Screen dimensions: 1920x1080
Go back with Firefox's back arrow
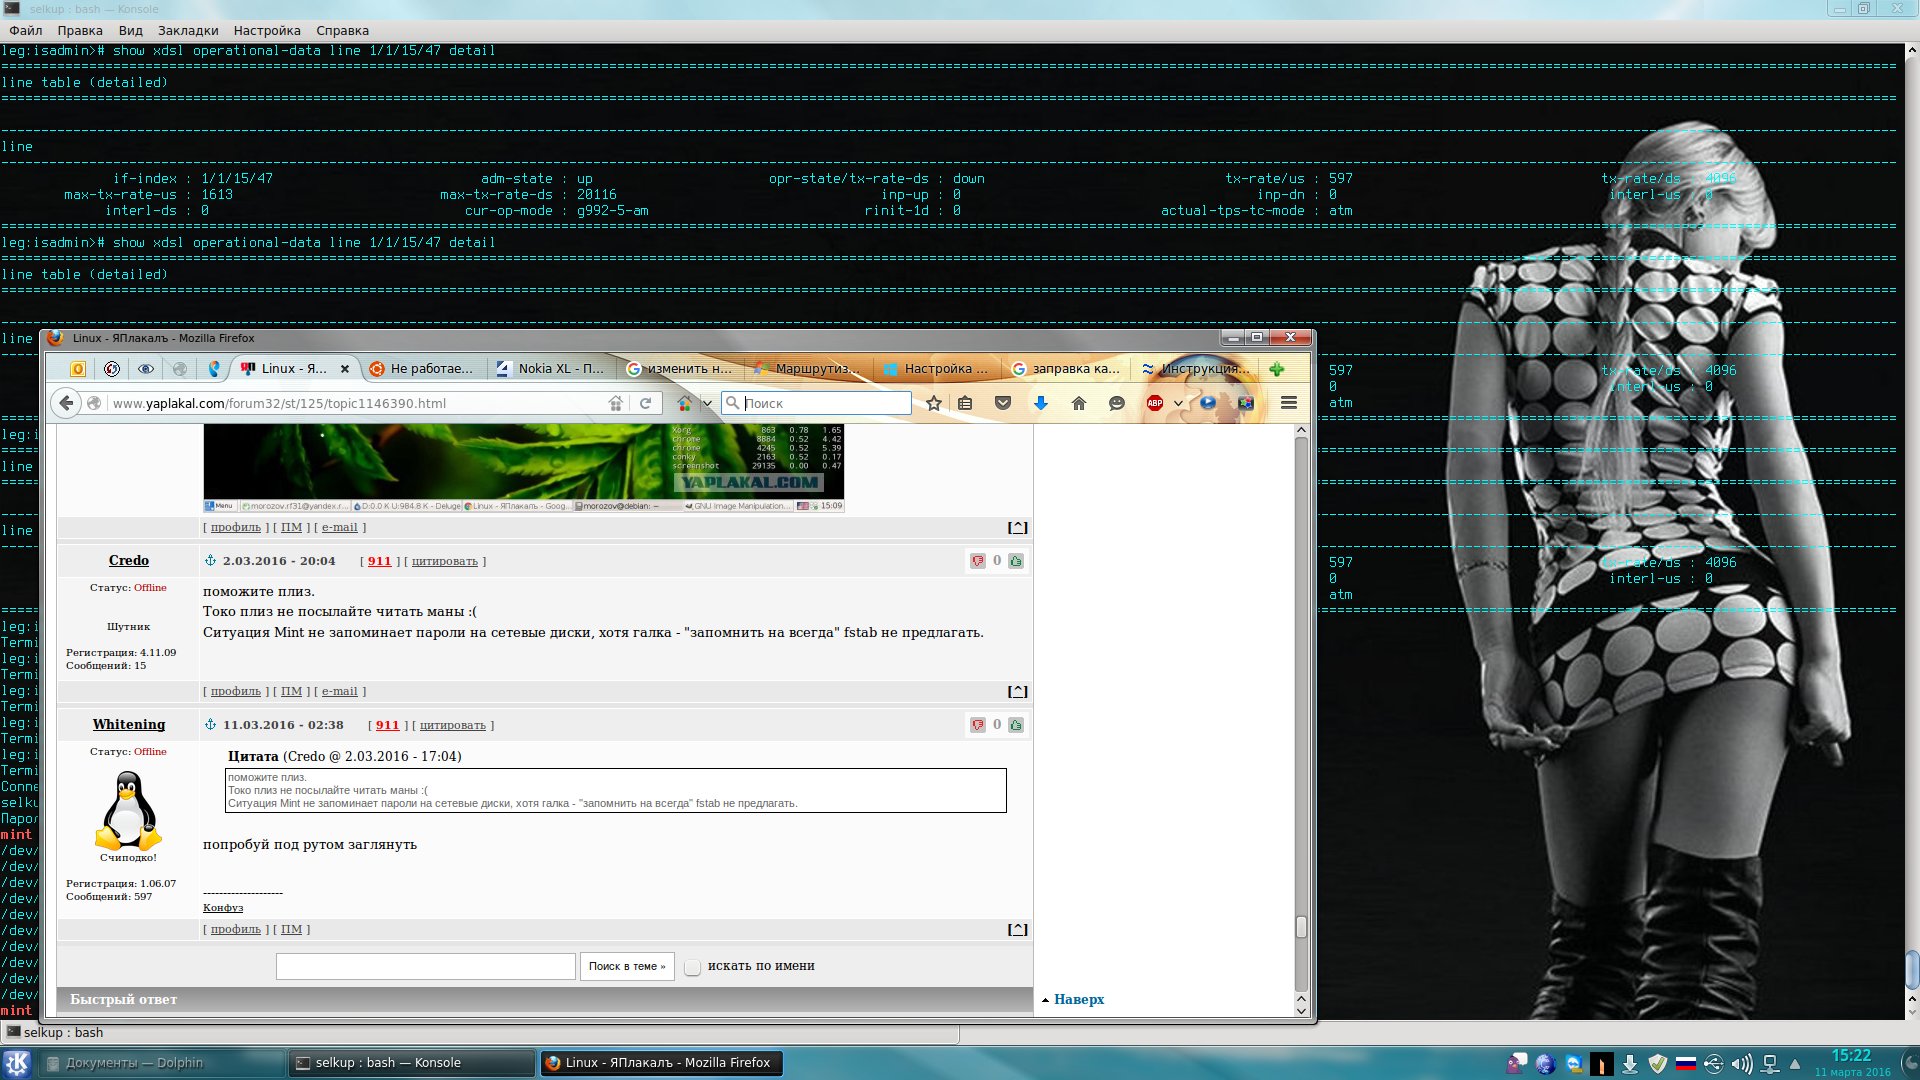(x=66, y=403)
